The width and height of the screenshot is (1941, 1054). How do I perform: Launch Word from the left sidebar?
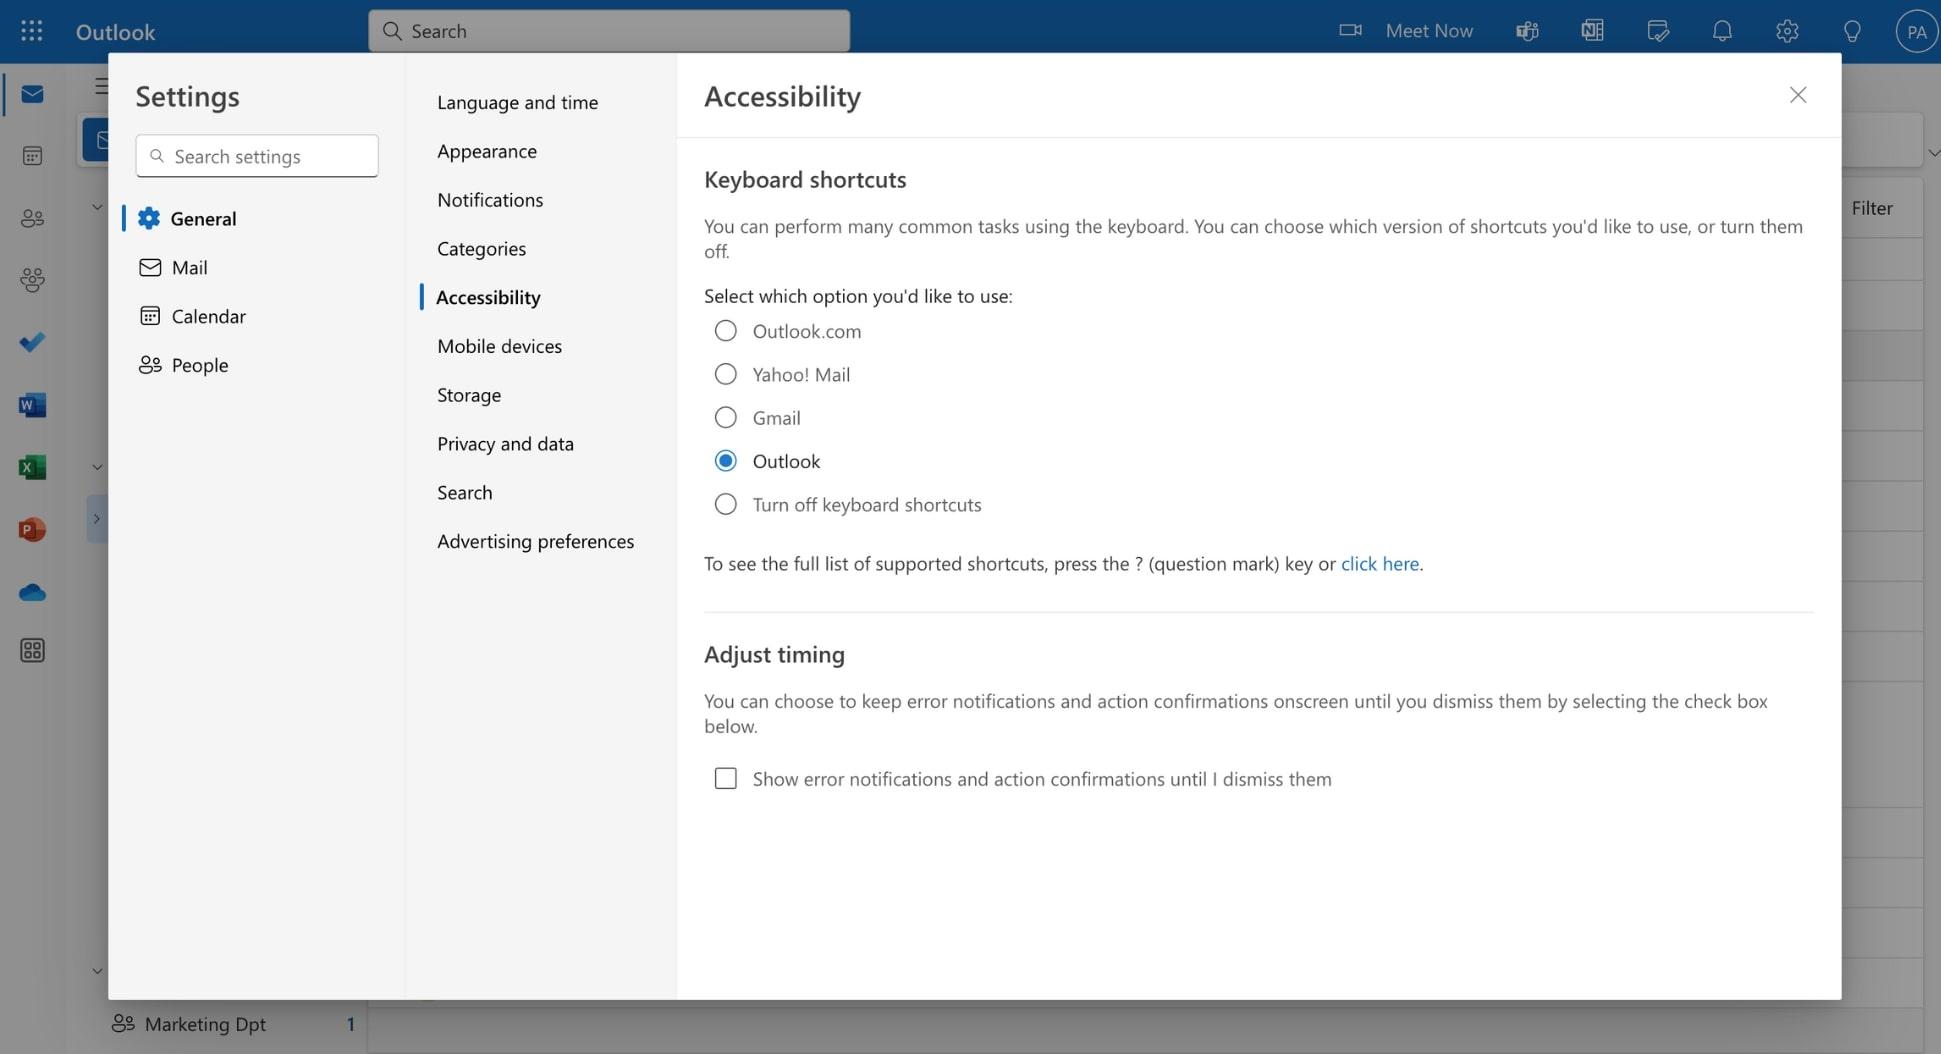32,404
